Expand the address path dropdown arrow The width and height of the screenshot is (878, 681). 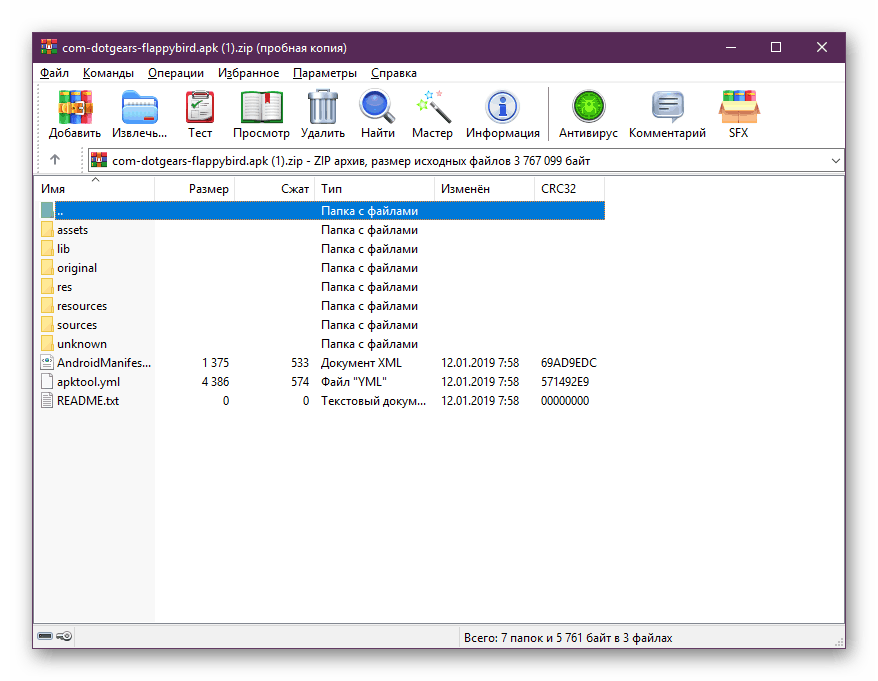(835, 161)
